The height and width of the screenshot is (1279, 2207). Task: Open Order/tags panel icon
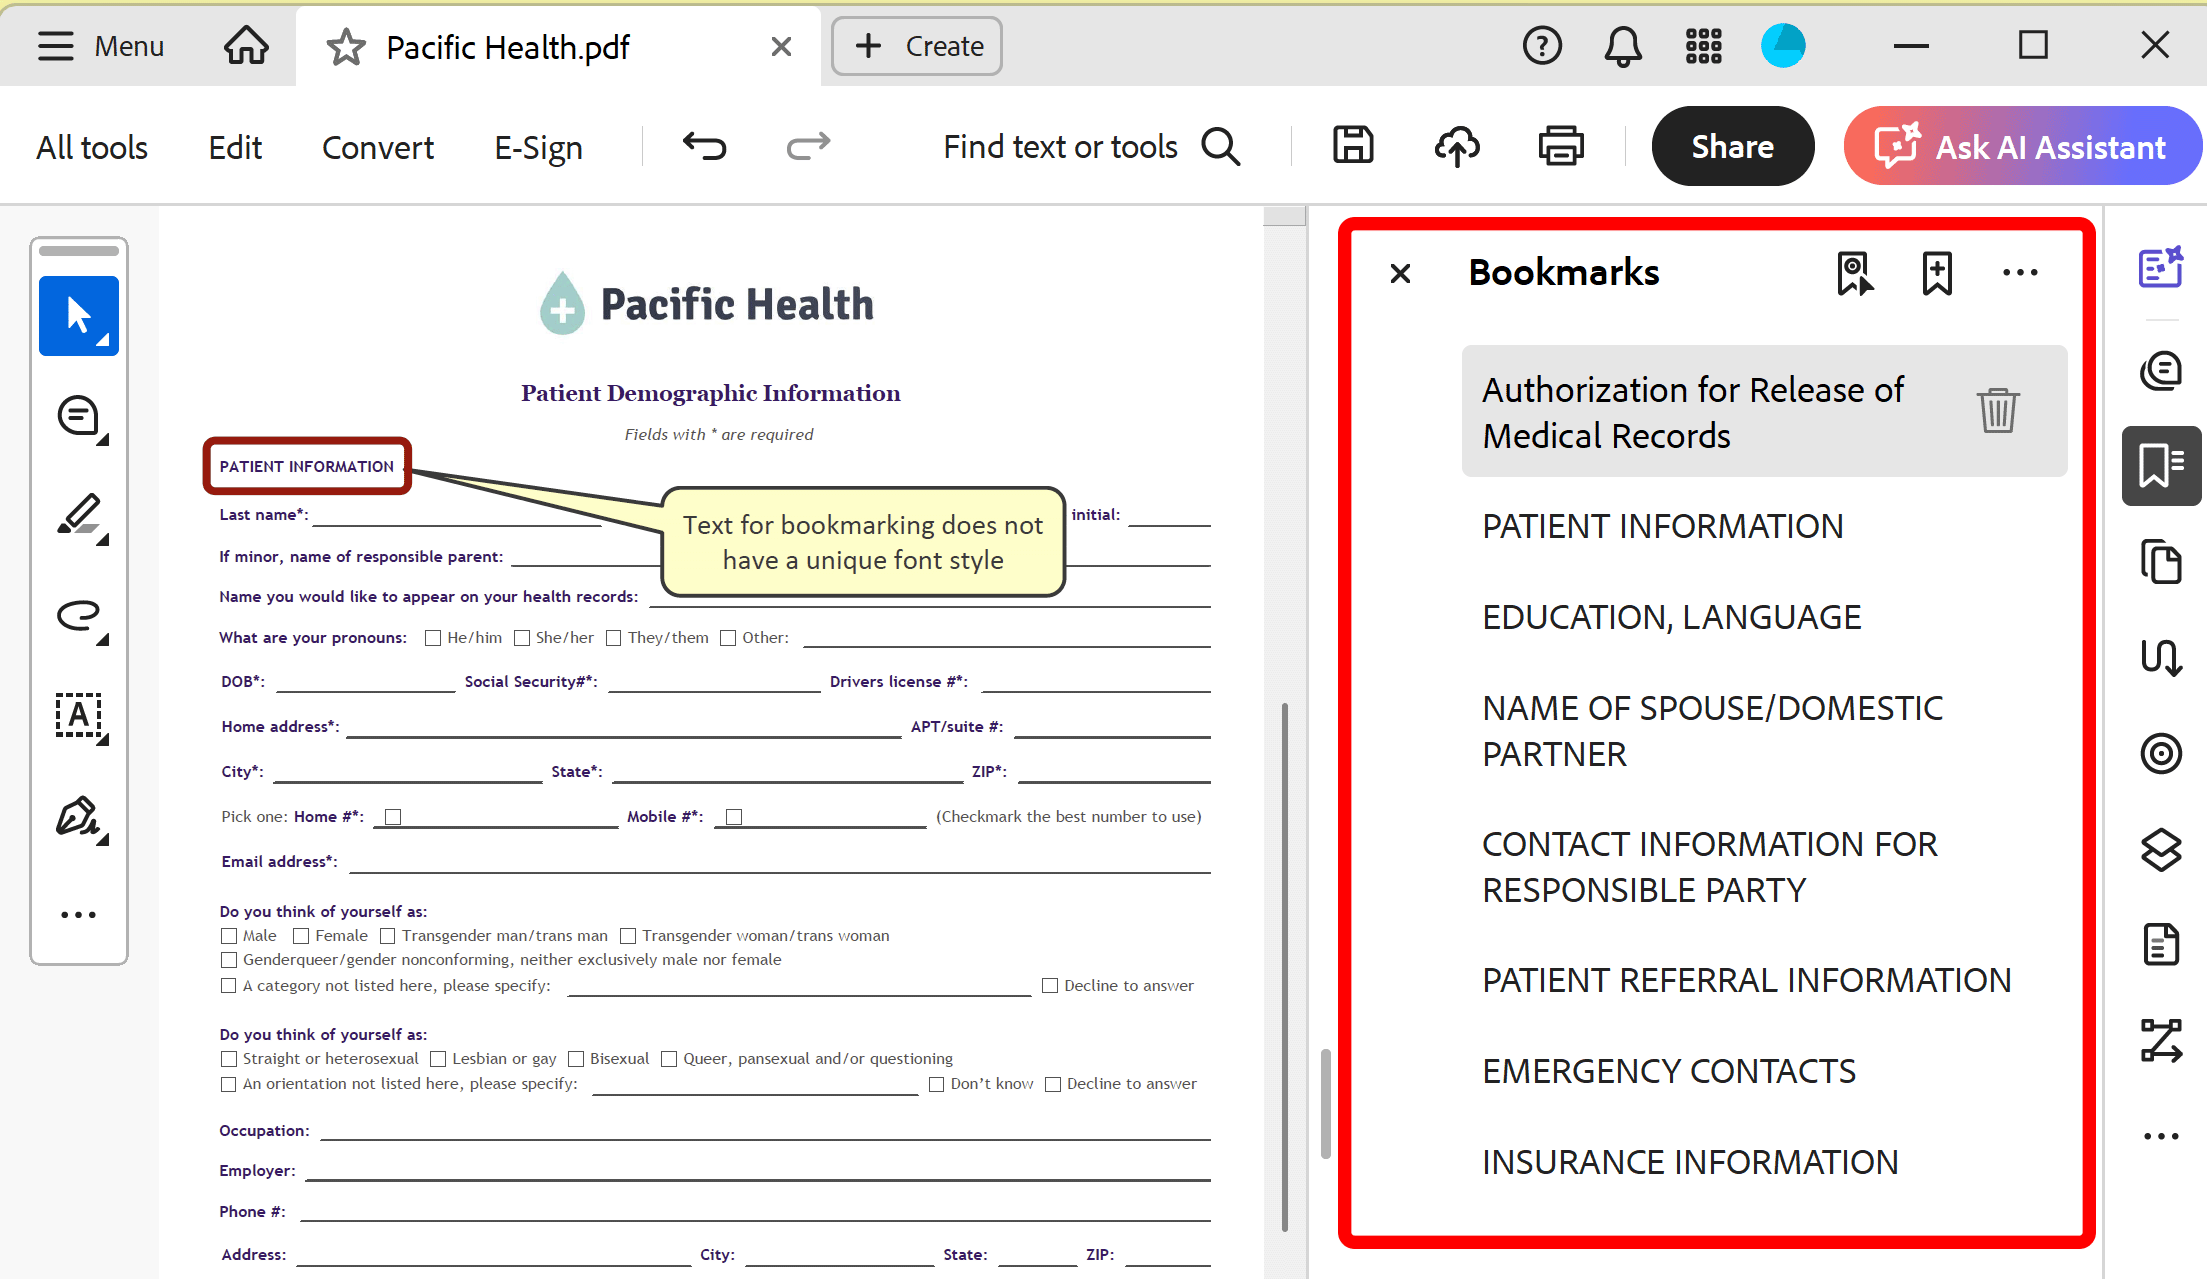[2161, 1041]
